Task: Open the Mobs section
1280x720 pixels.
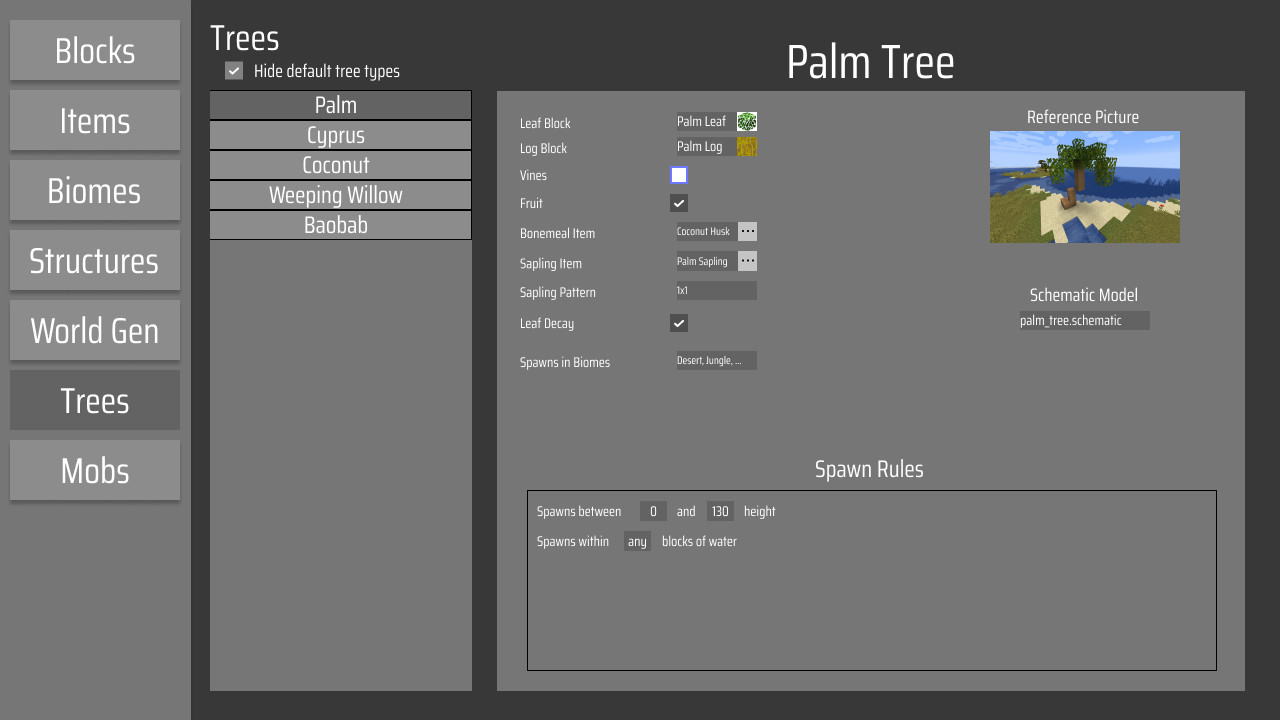Action: pyautogui.click(x=94, y=470)
